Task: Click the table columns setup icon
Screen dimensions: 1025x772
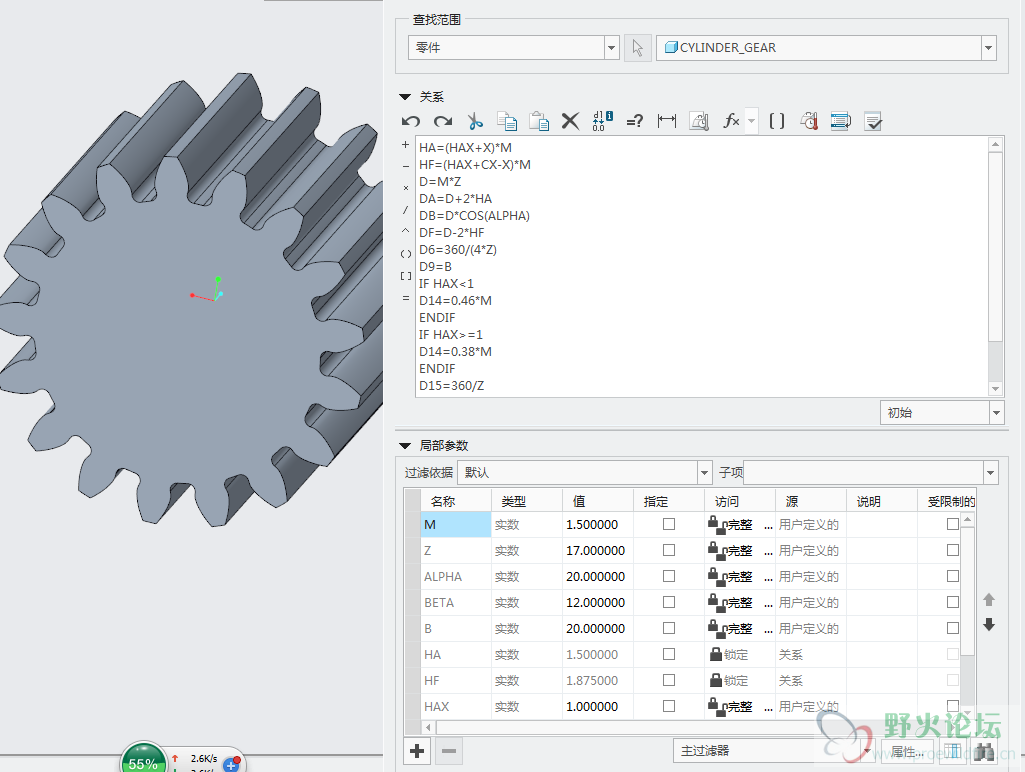Action: point(954,752)
